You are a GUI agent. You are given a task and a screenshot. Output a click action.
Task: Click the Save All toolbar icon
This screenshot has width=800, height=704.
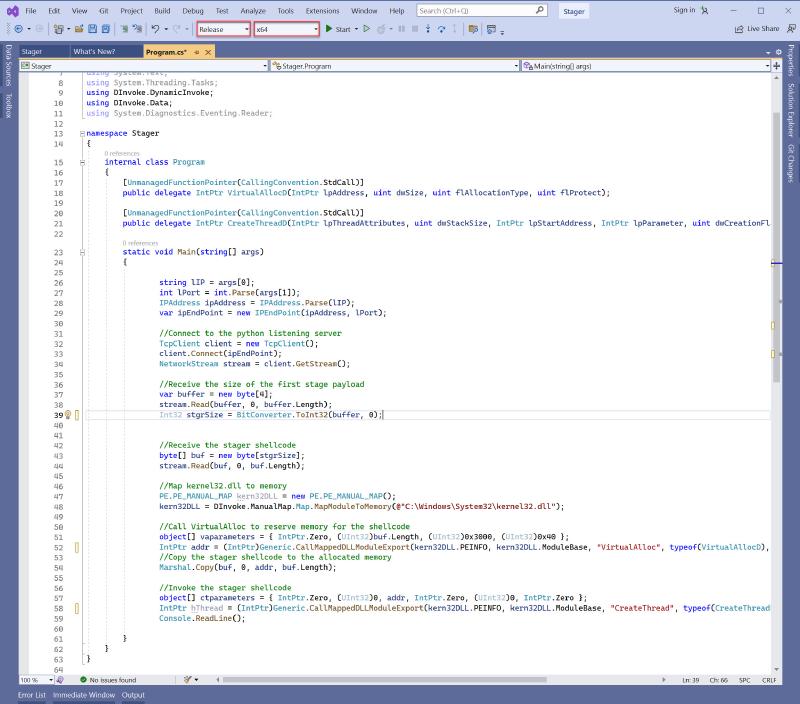[106, 29]
